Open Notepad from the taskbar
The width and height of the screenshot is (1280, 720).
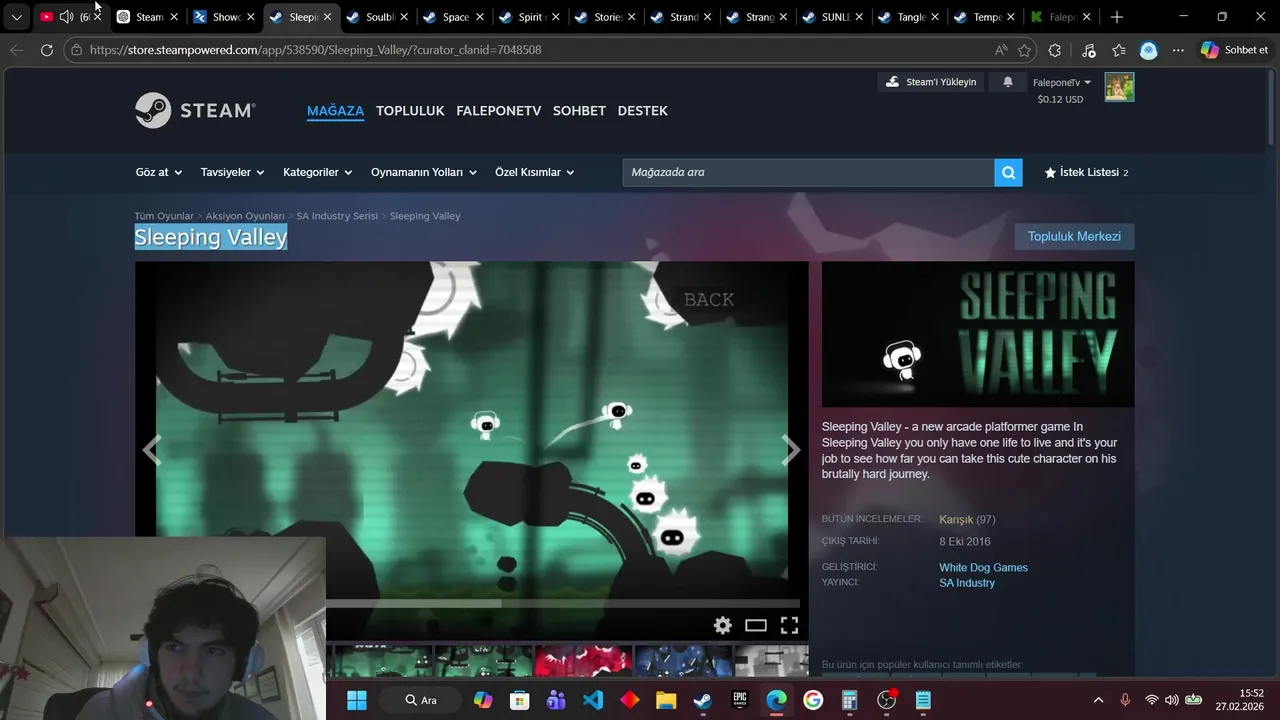click(923, 700)
